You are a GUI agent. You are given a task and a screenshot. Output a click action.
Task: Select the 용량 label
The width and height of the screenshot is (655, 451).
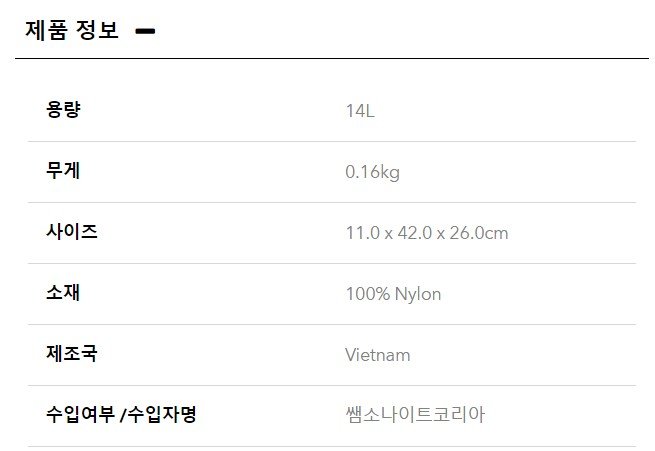pos(63,110)
